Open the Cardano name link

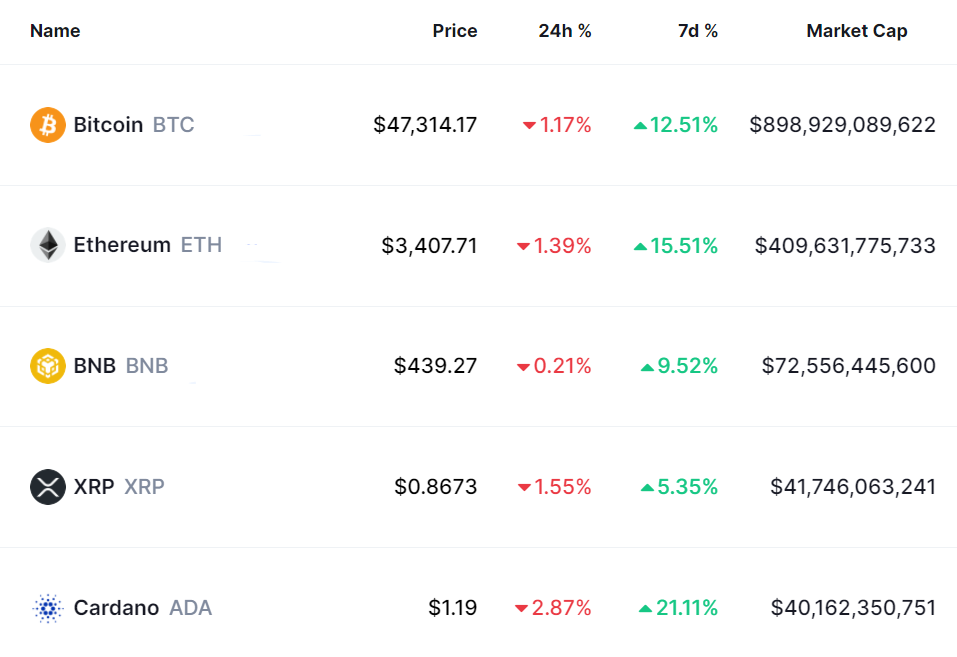click(x=116, y=608)
